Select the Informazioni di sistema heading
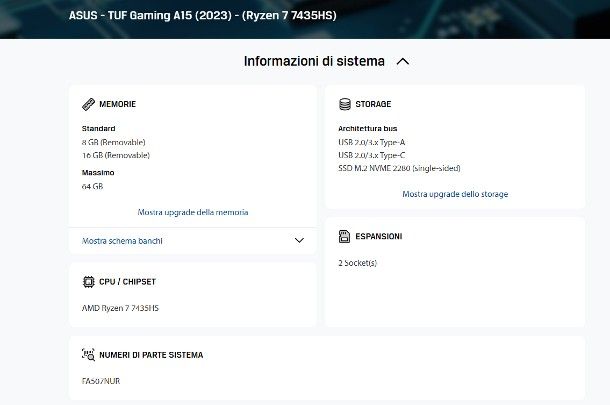The height and width of the screenshot is (405, 610). (x=314, y=61)
